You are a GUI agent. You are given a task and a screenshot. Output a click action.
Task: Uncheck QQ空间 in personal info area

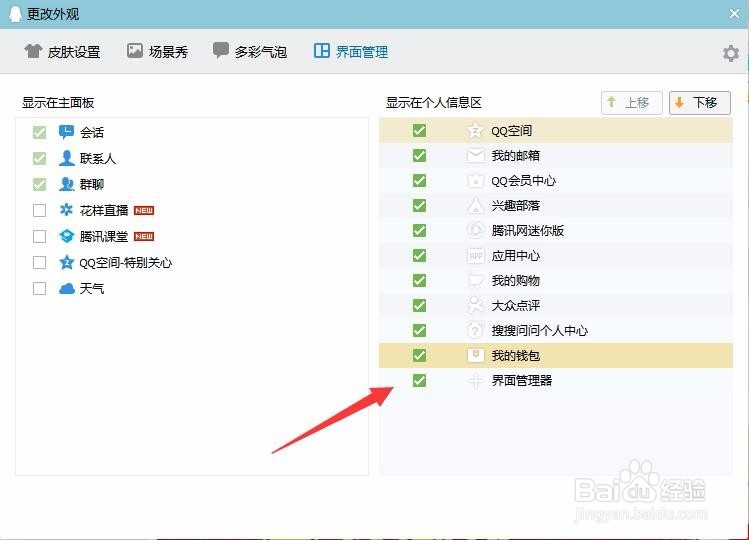pos(419,130)
